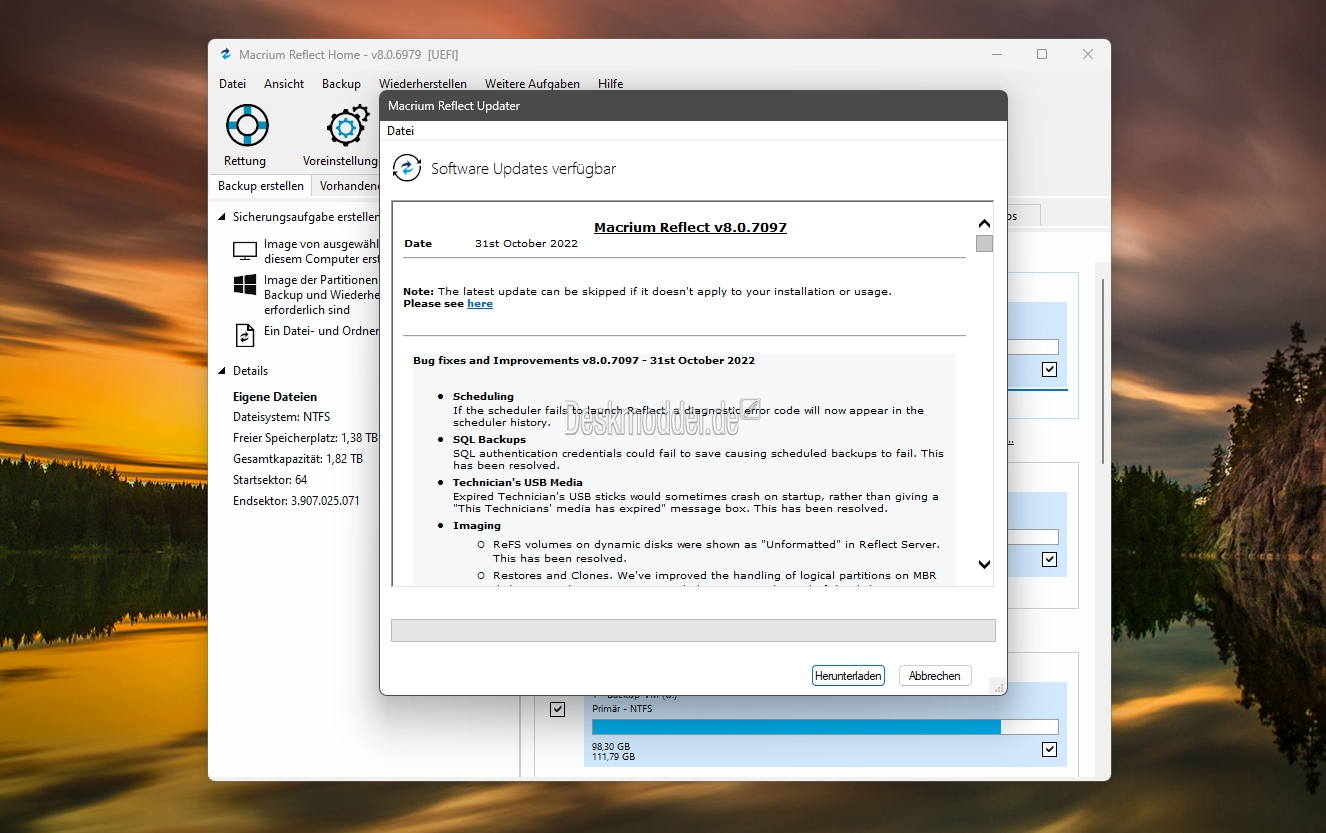The width and height of the screenshot is (1326, 833).
Task: Open the Ansicht menu
Action: 284,84
